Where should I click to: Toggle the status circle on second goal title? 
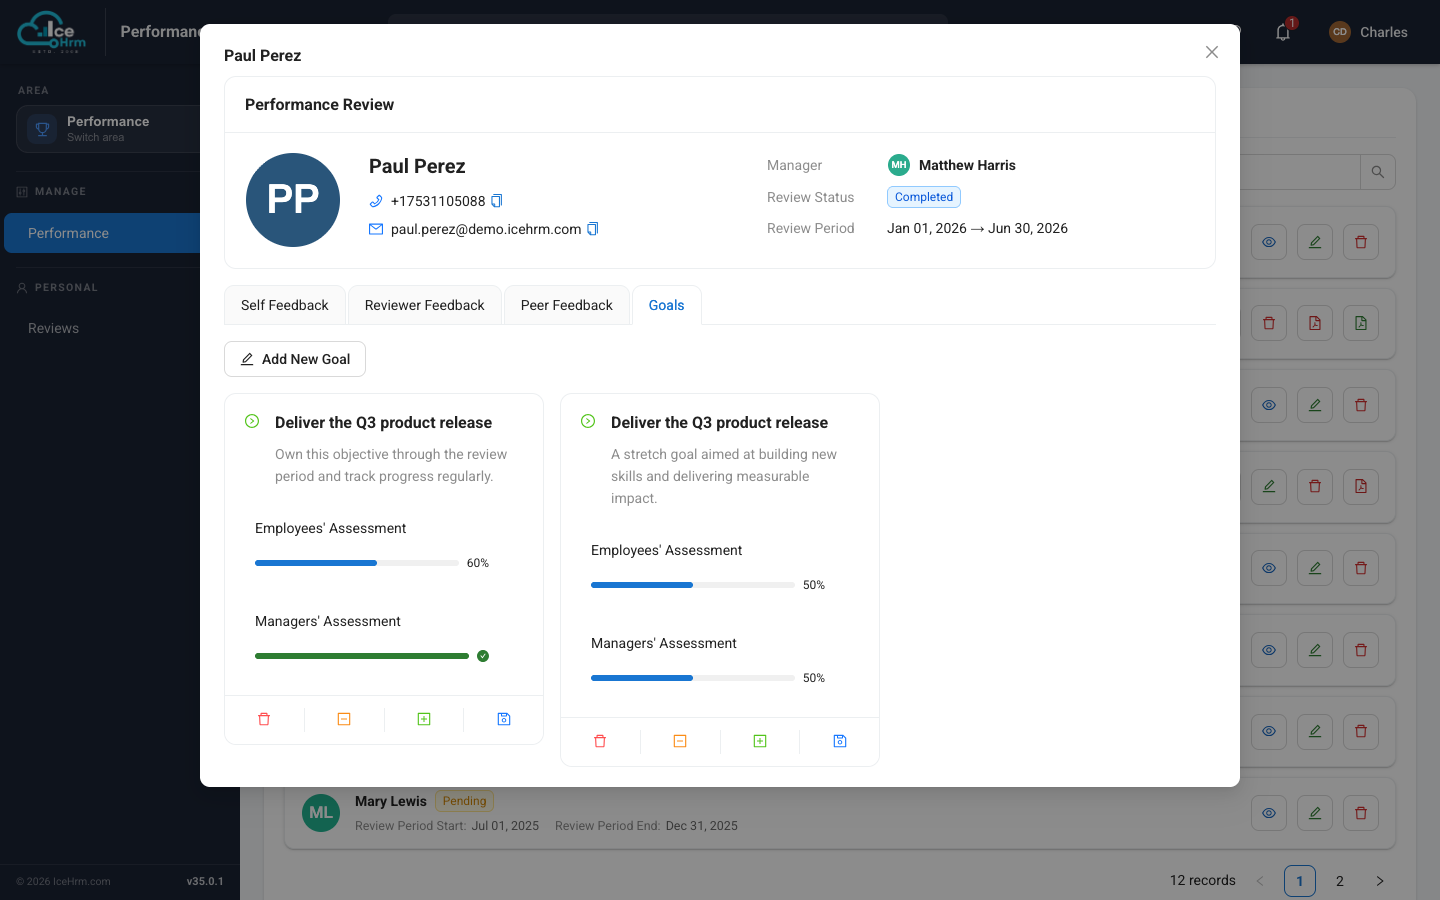tap(588, 421)
